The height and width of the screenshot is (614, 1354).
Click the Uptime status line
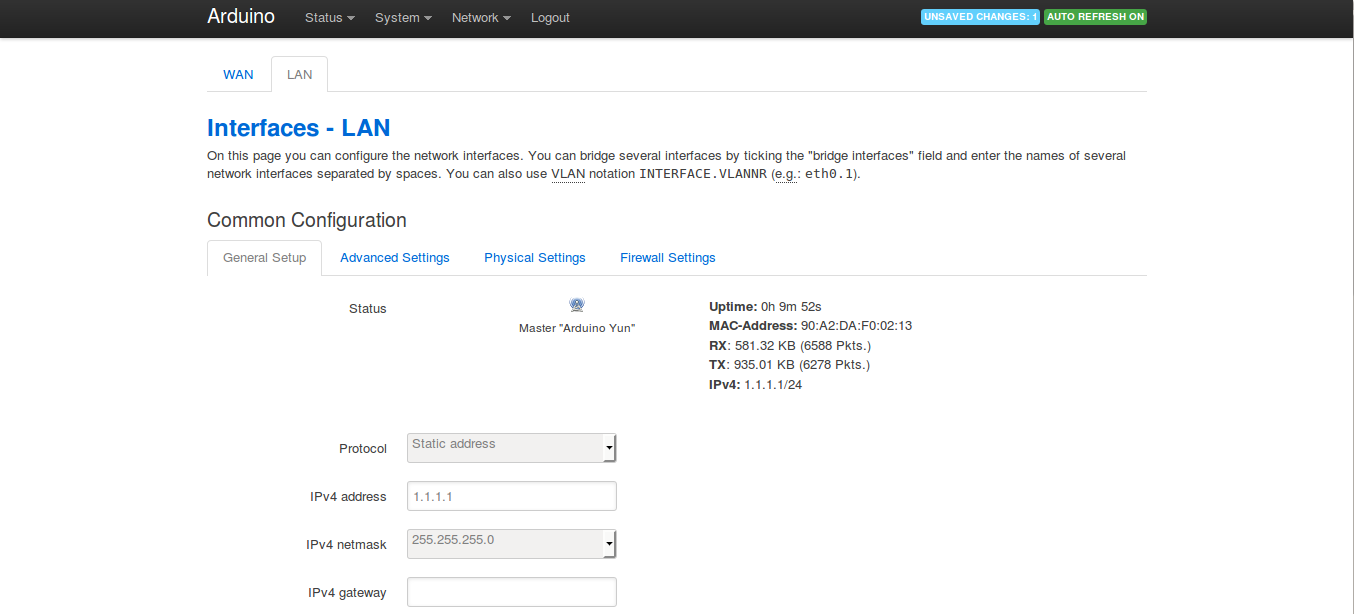[765, 306]
